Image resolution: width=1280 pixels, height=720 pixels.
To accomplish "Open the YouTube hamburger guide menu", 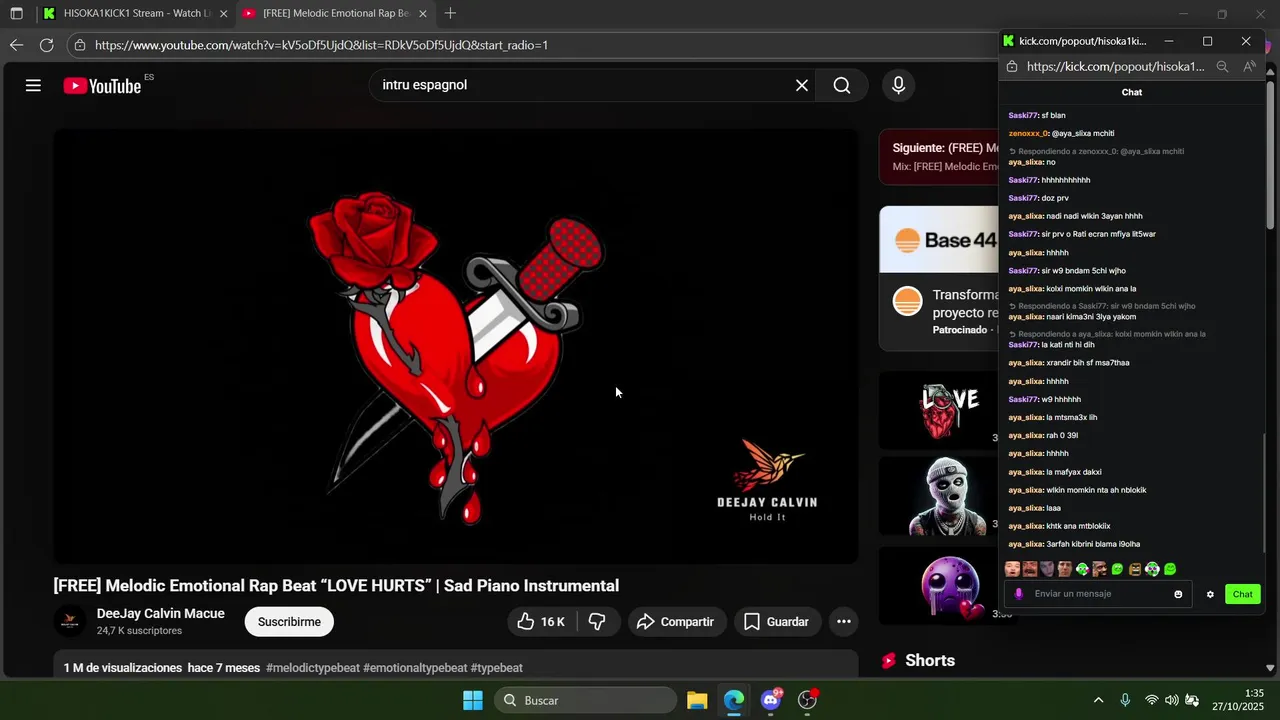I will [x=33, y=86].
